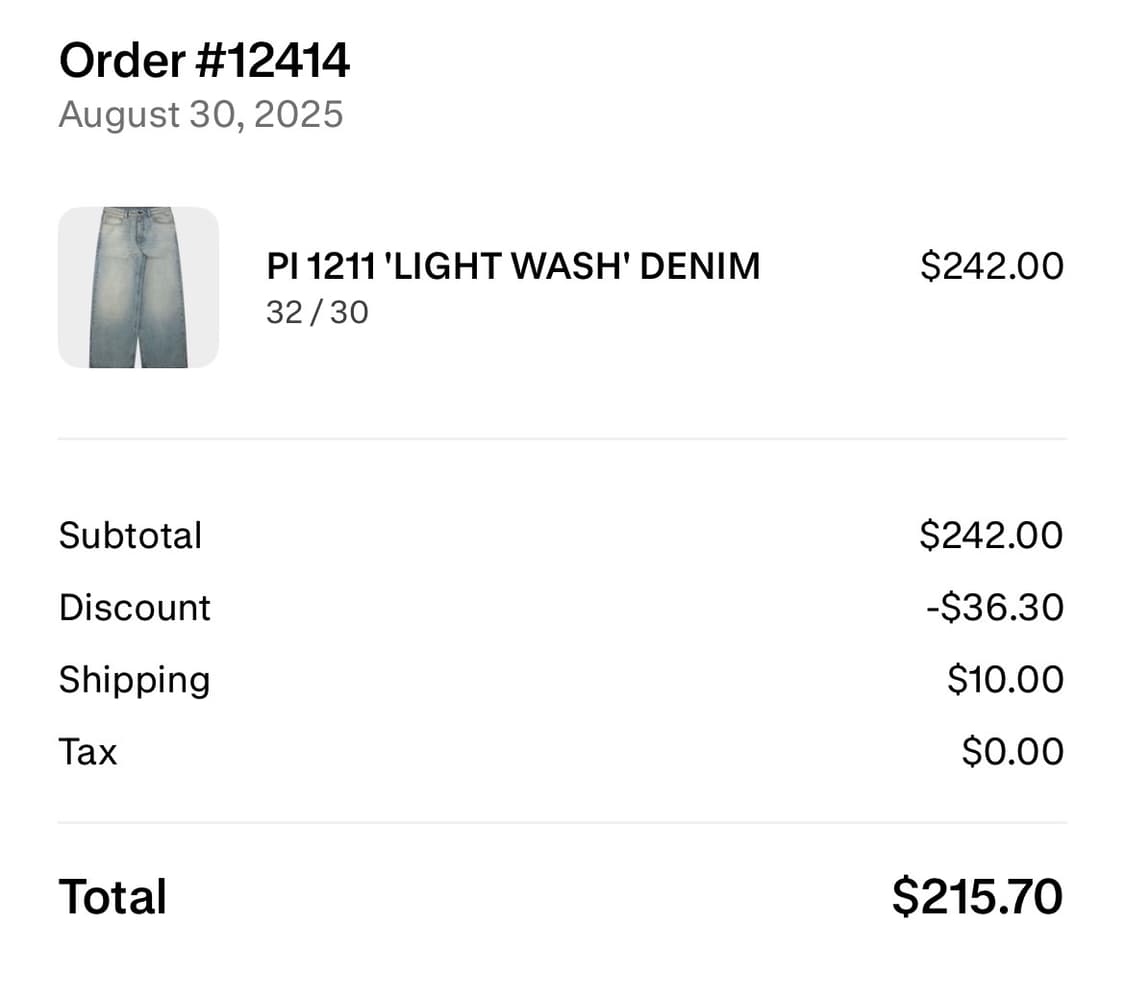This screenshot has height=999, width=1125.
Task: Click the light wash denim jeans thumbnail
Action: (138, 287)
